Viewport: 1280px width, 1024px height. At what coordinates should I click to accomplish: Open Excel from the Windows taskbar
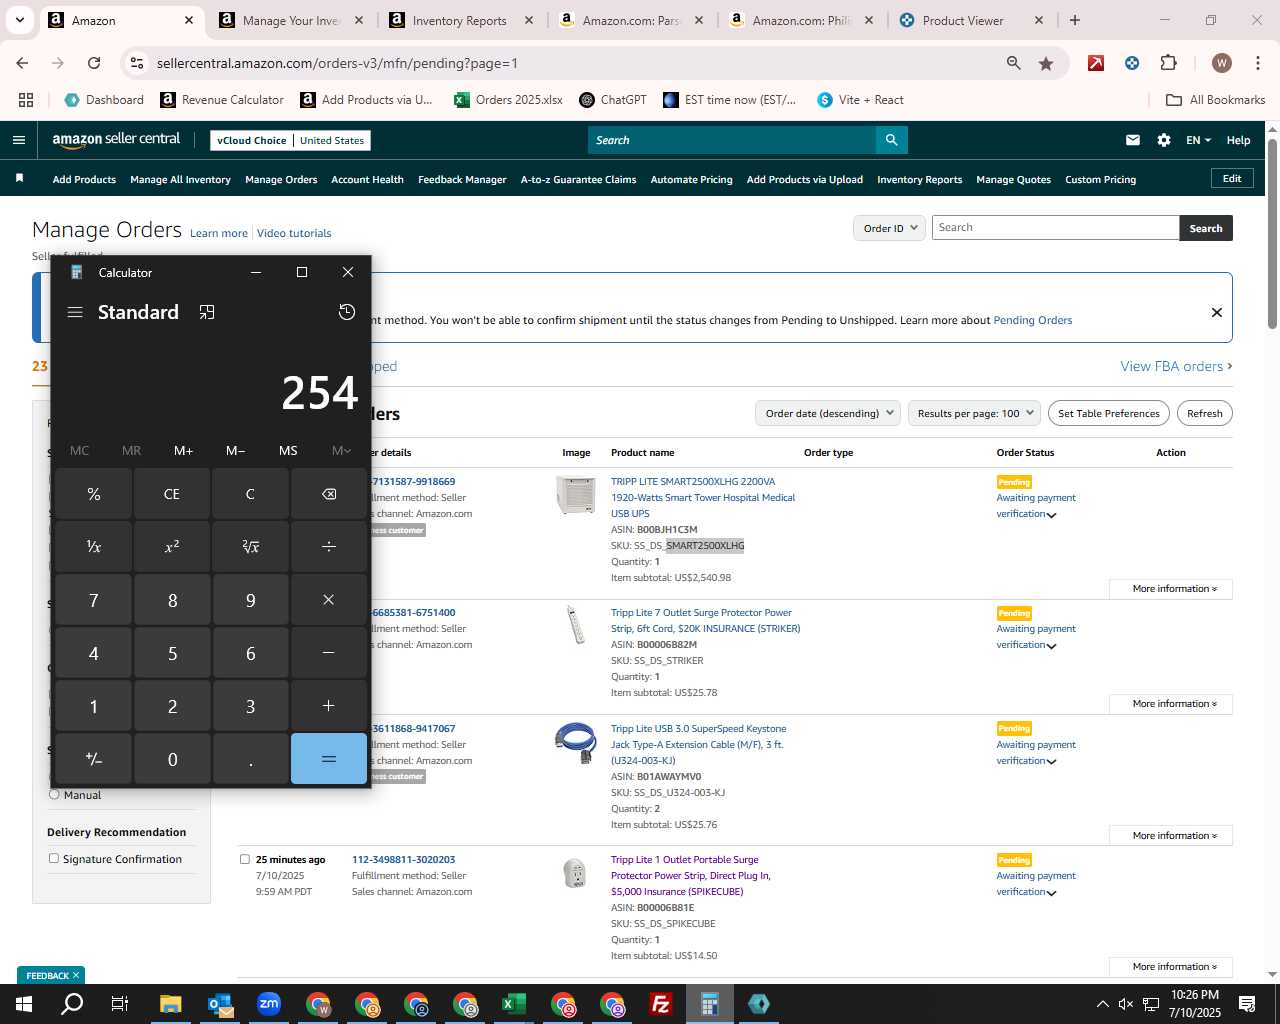pyautogui.click(x=514, y=1004)
